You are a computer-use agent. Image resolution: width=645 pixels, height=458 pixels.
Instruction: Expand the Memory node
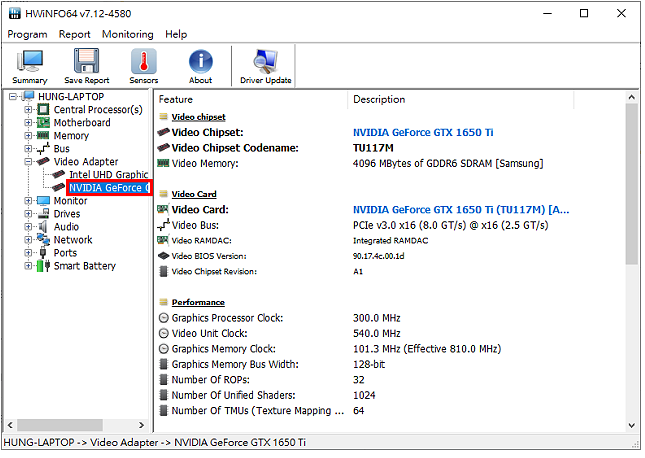click(x=28, y=136)
